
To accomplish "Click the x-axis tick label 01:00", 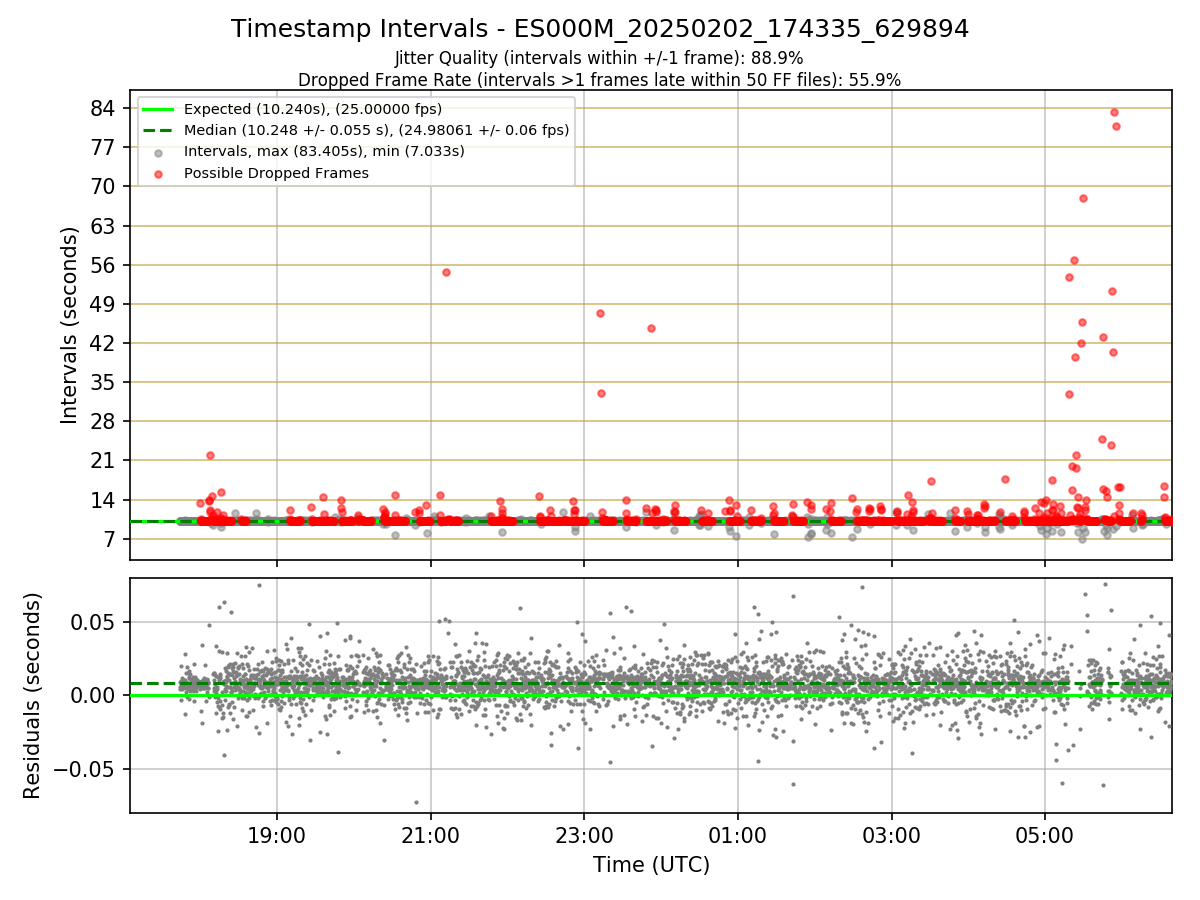I will click(738, 835).
